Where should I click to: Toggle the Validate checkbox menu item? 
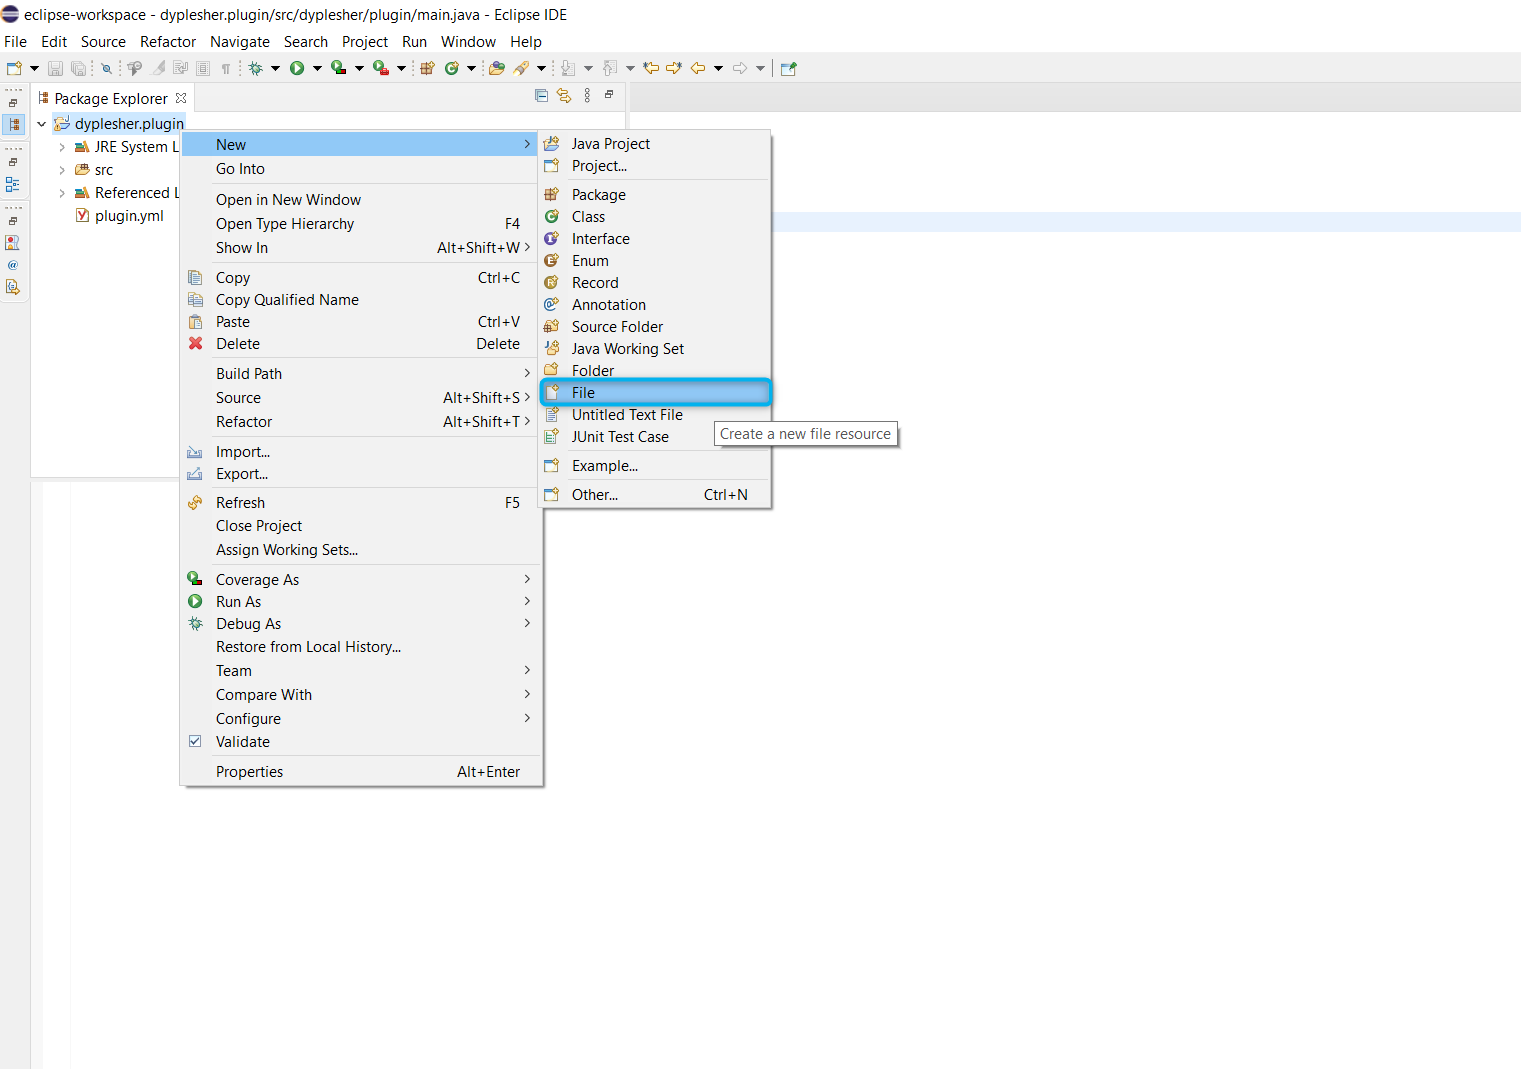pyautogui.click(x=361, y=742)
